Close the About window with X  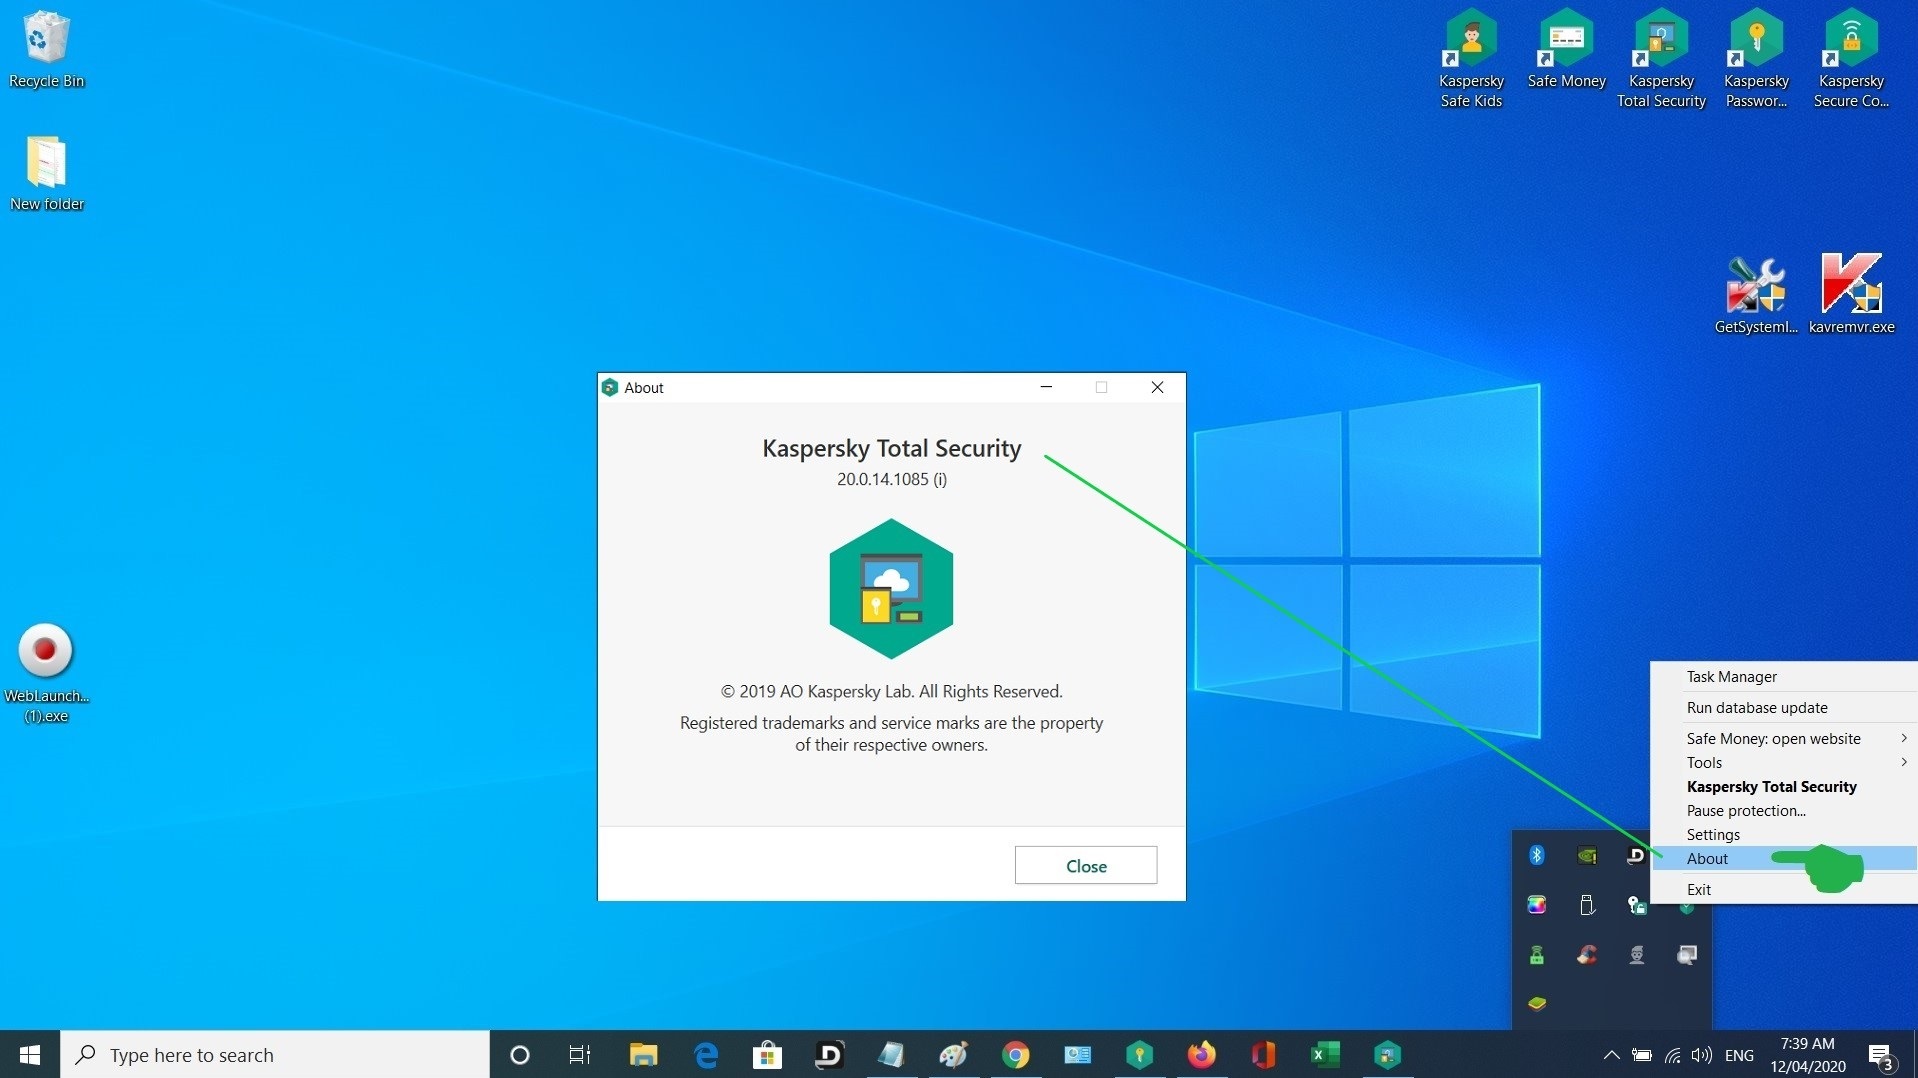point(1157,387)
